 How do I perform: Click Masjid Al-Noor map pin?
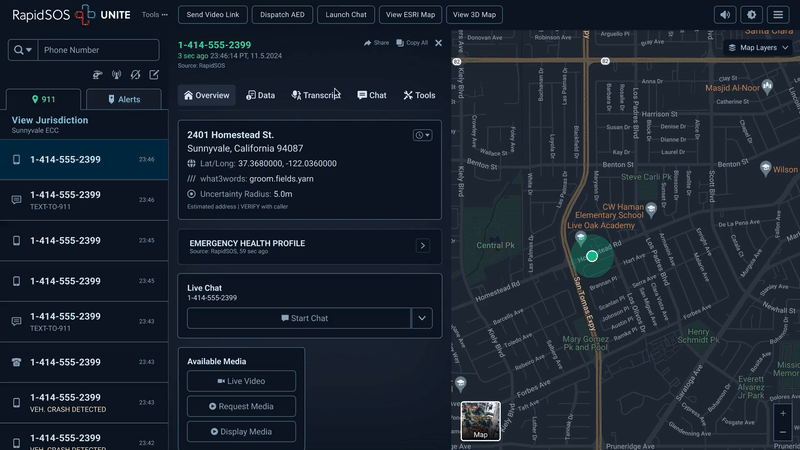coord(767,86)
